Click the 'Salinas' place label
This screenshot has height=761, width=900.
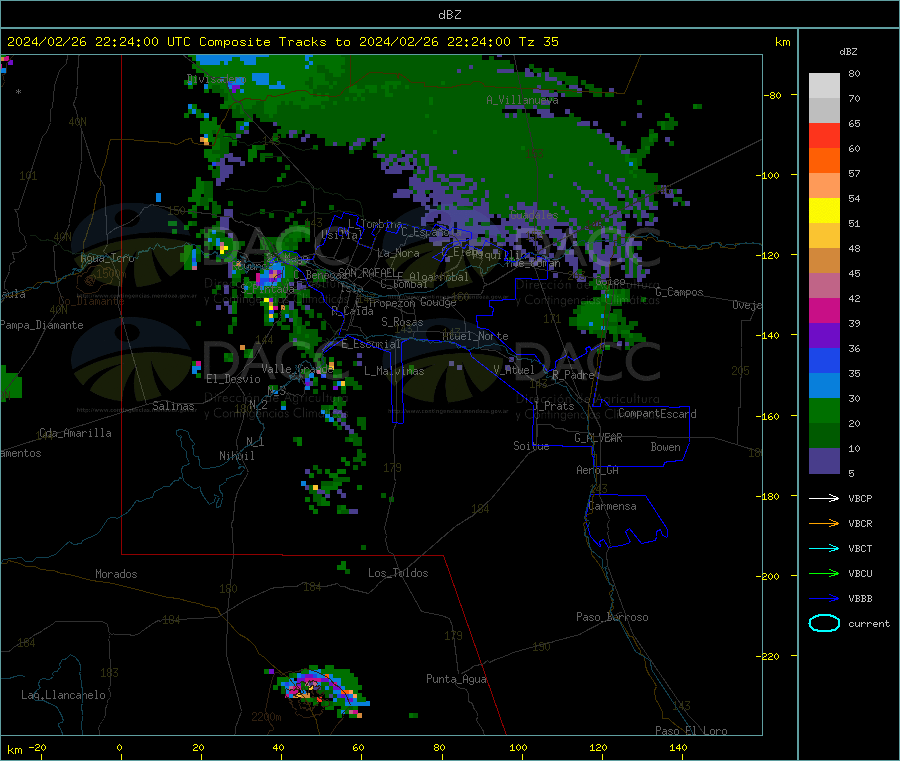(x=173, y=406)
